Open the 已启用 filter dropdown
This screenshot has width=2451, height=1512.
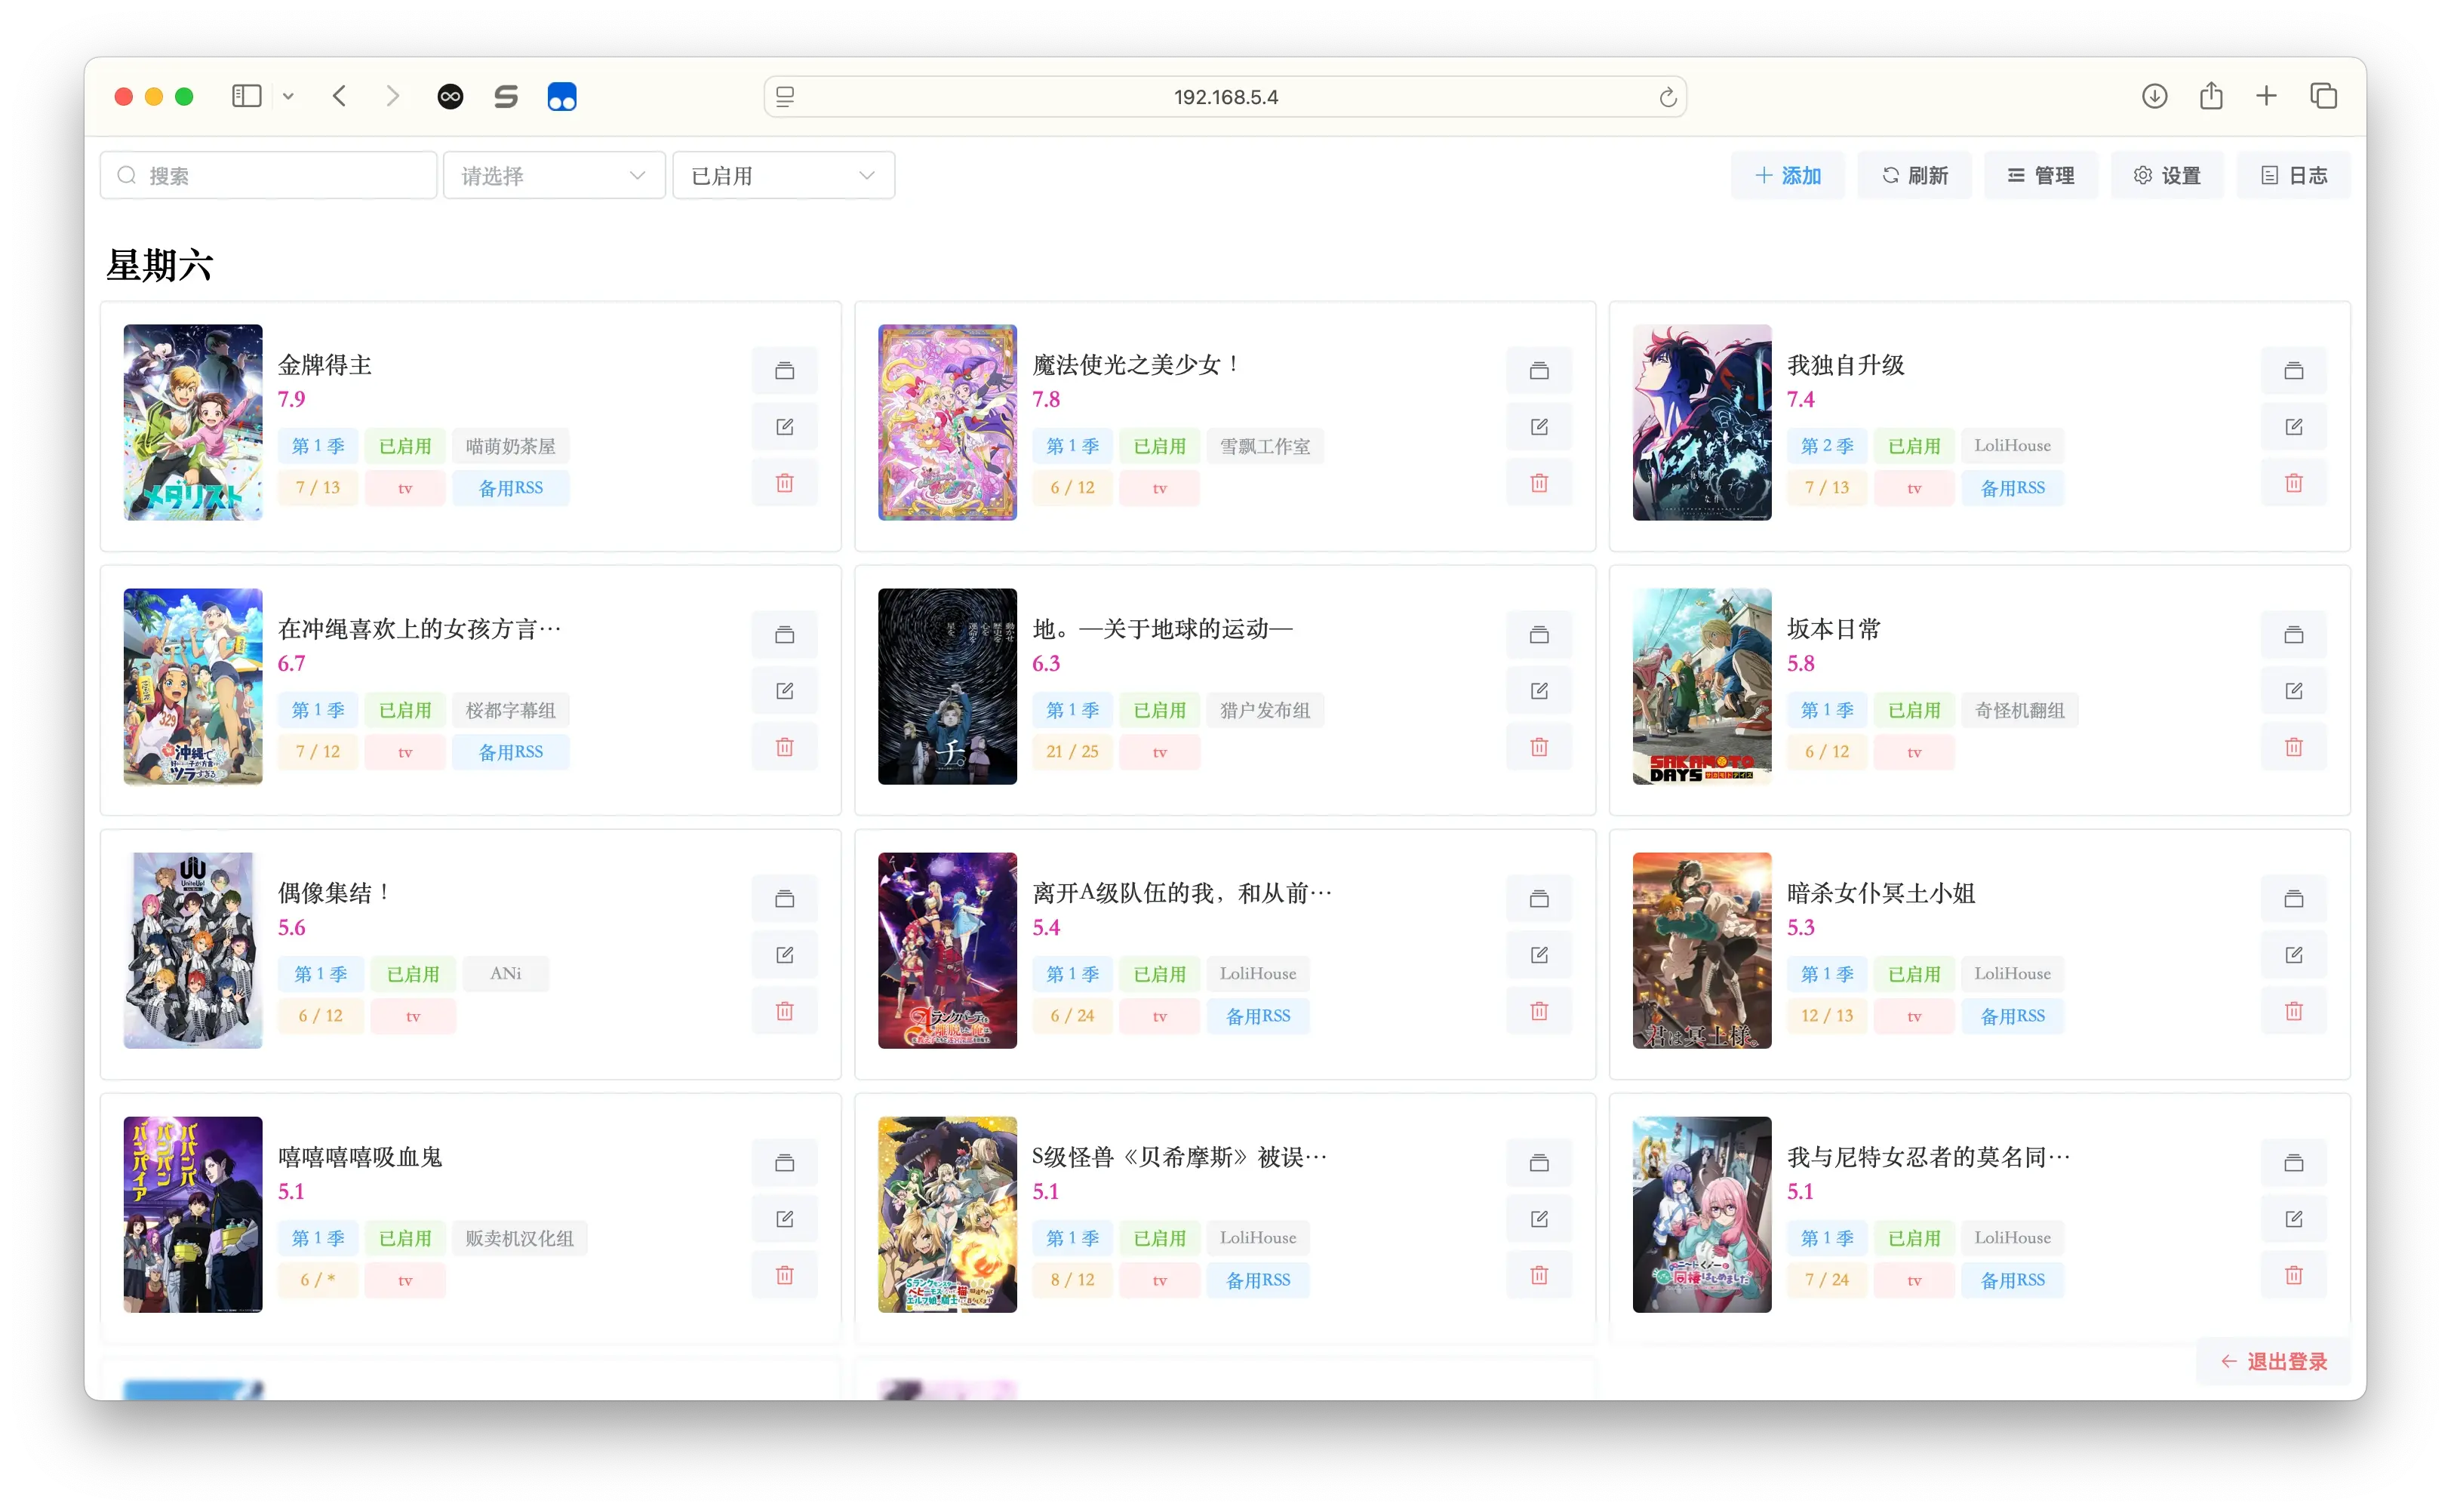pos(783,174)
